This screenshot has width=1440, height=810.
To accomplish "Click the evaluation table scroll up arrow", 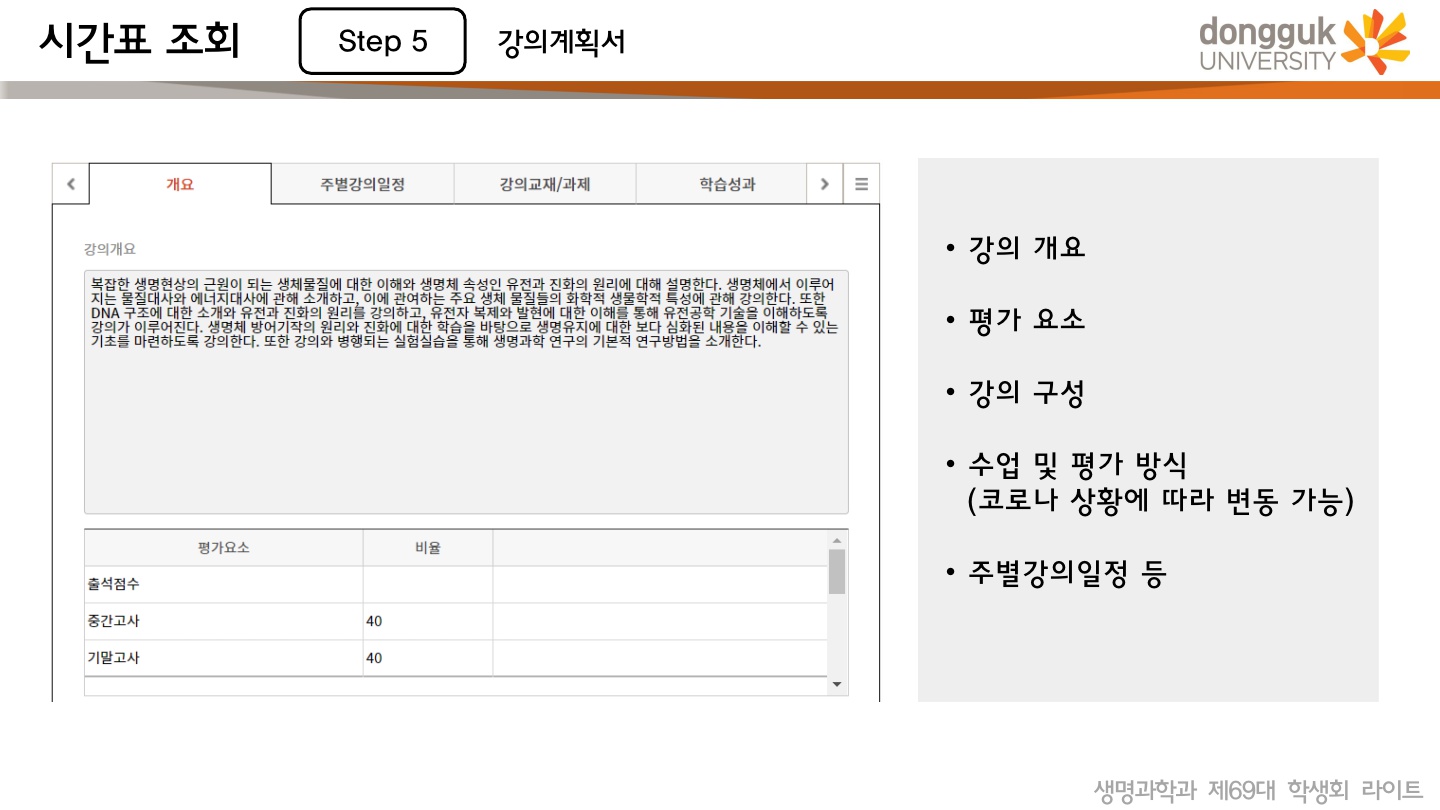I will [837, 540].
